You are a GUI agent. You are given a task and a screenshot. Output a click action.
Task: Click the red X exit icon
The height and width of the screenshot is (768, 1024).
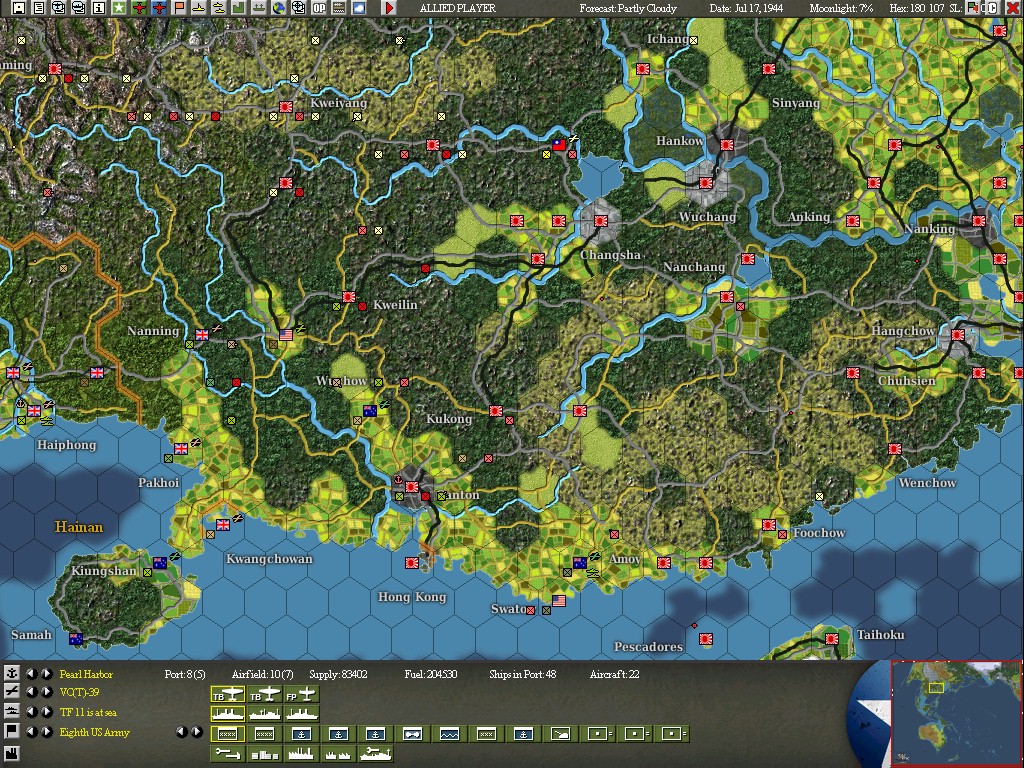tap(1013, 8)
